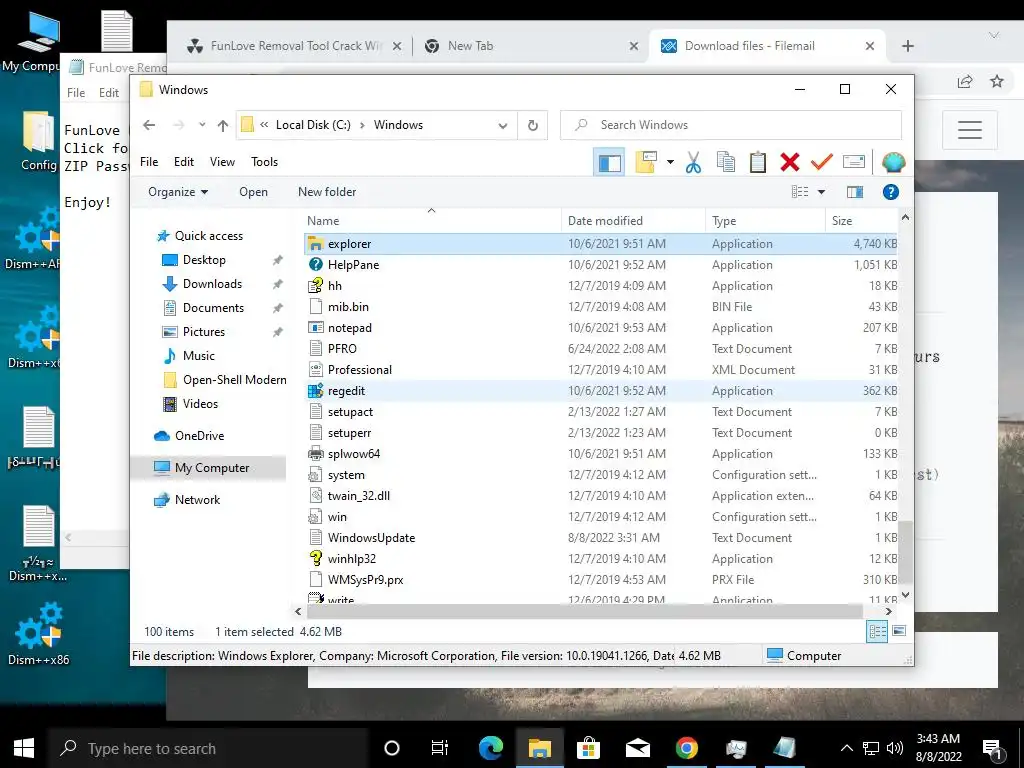Switch to details view icon in status bar

(x=878, y=631)
